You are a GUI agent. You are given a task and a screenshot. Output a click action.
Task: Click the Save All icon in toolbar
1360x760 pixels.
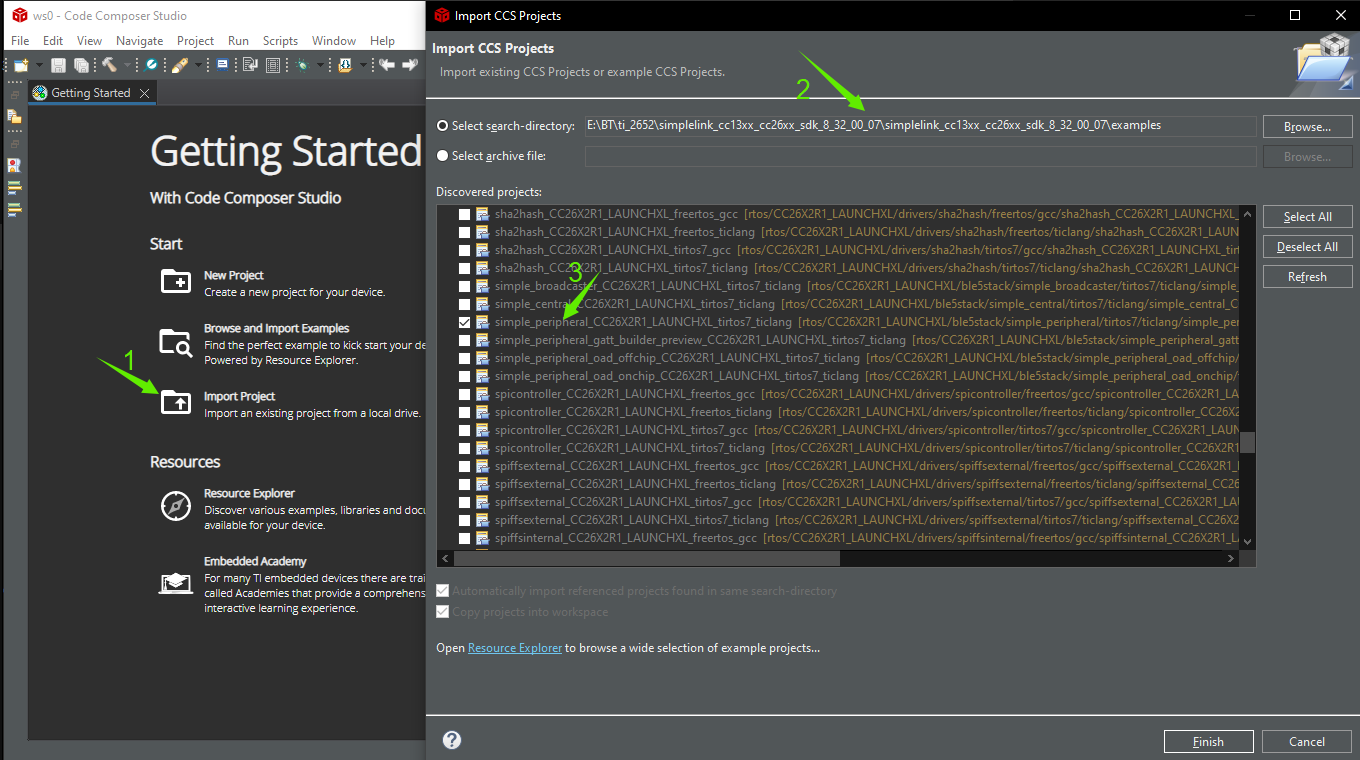click(x=81, y=65)
